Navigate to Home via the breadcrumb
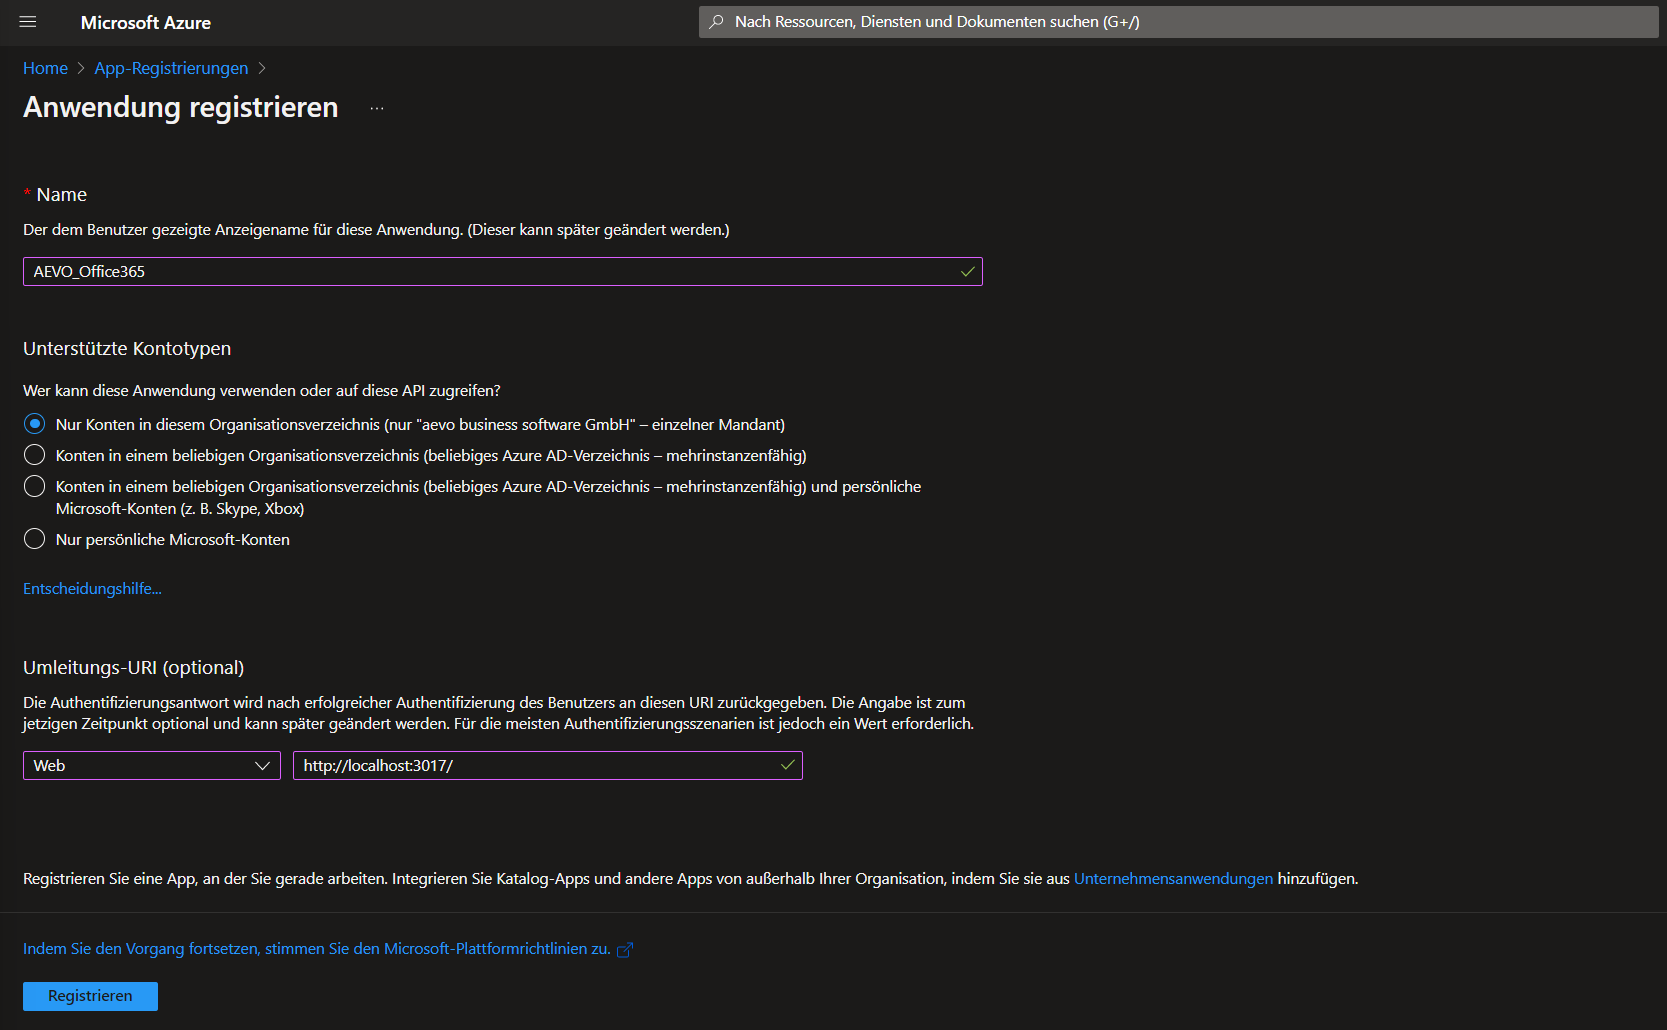The image size is (1667, 1030). [45, 68]
